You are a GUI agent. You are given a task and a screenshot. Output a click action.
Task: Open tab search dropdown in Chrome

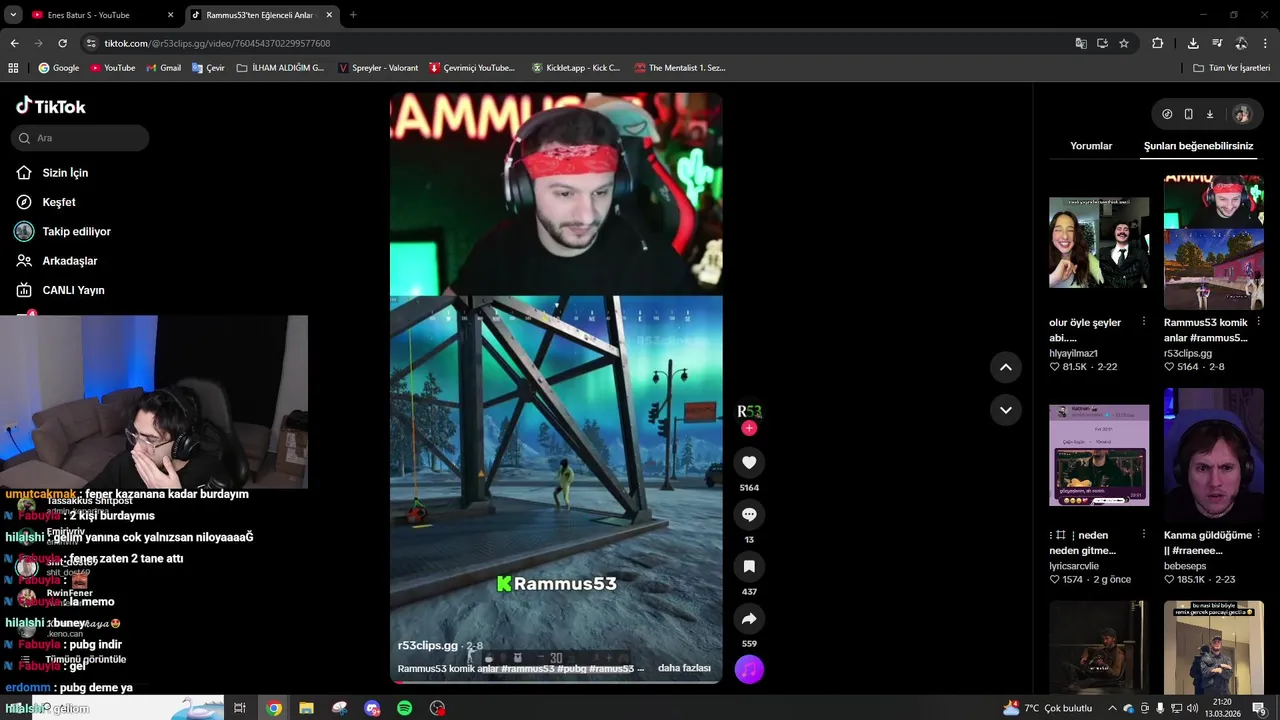12,15
